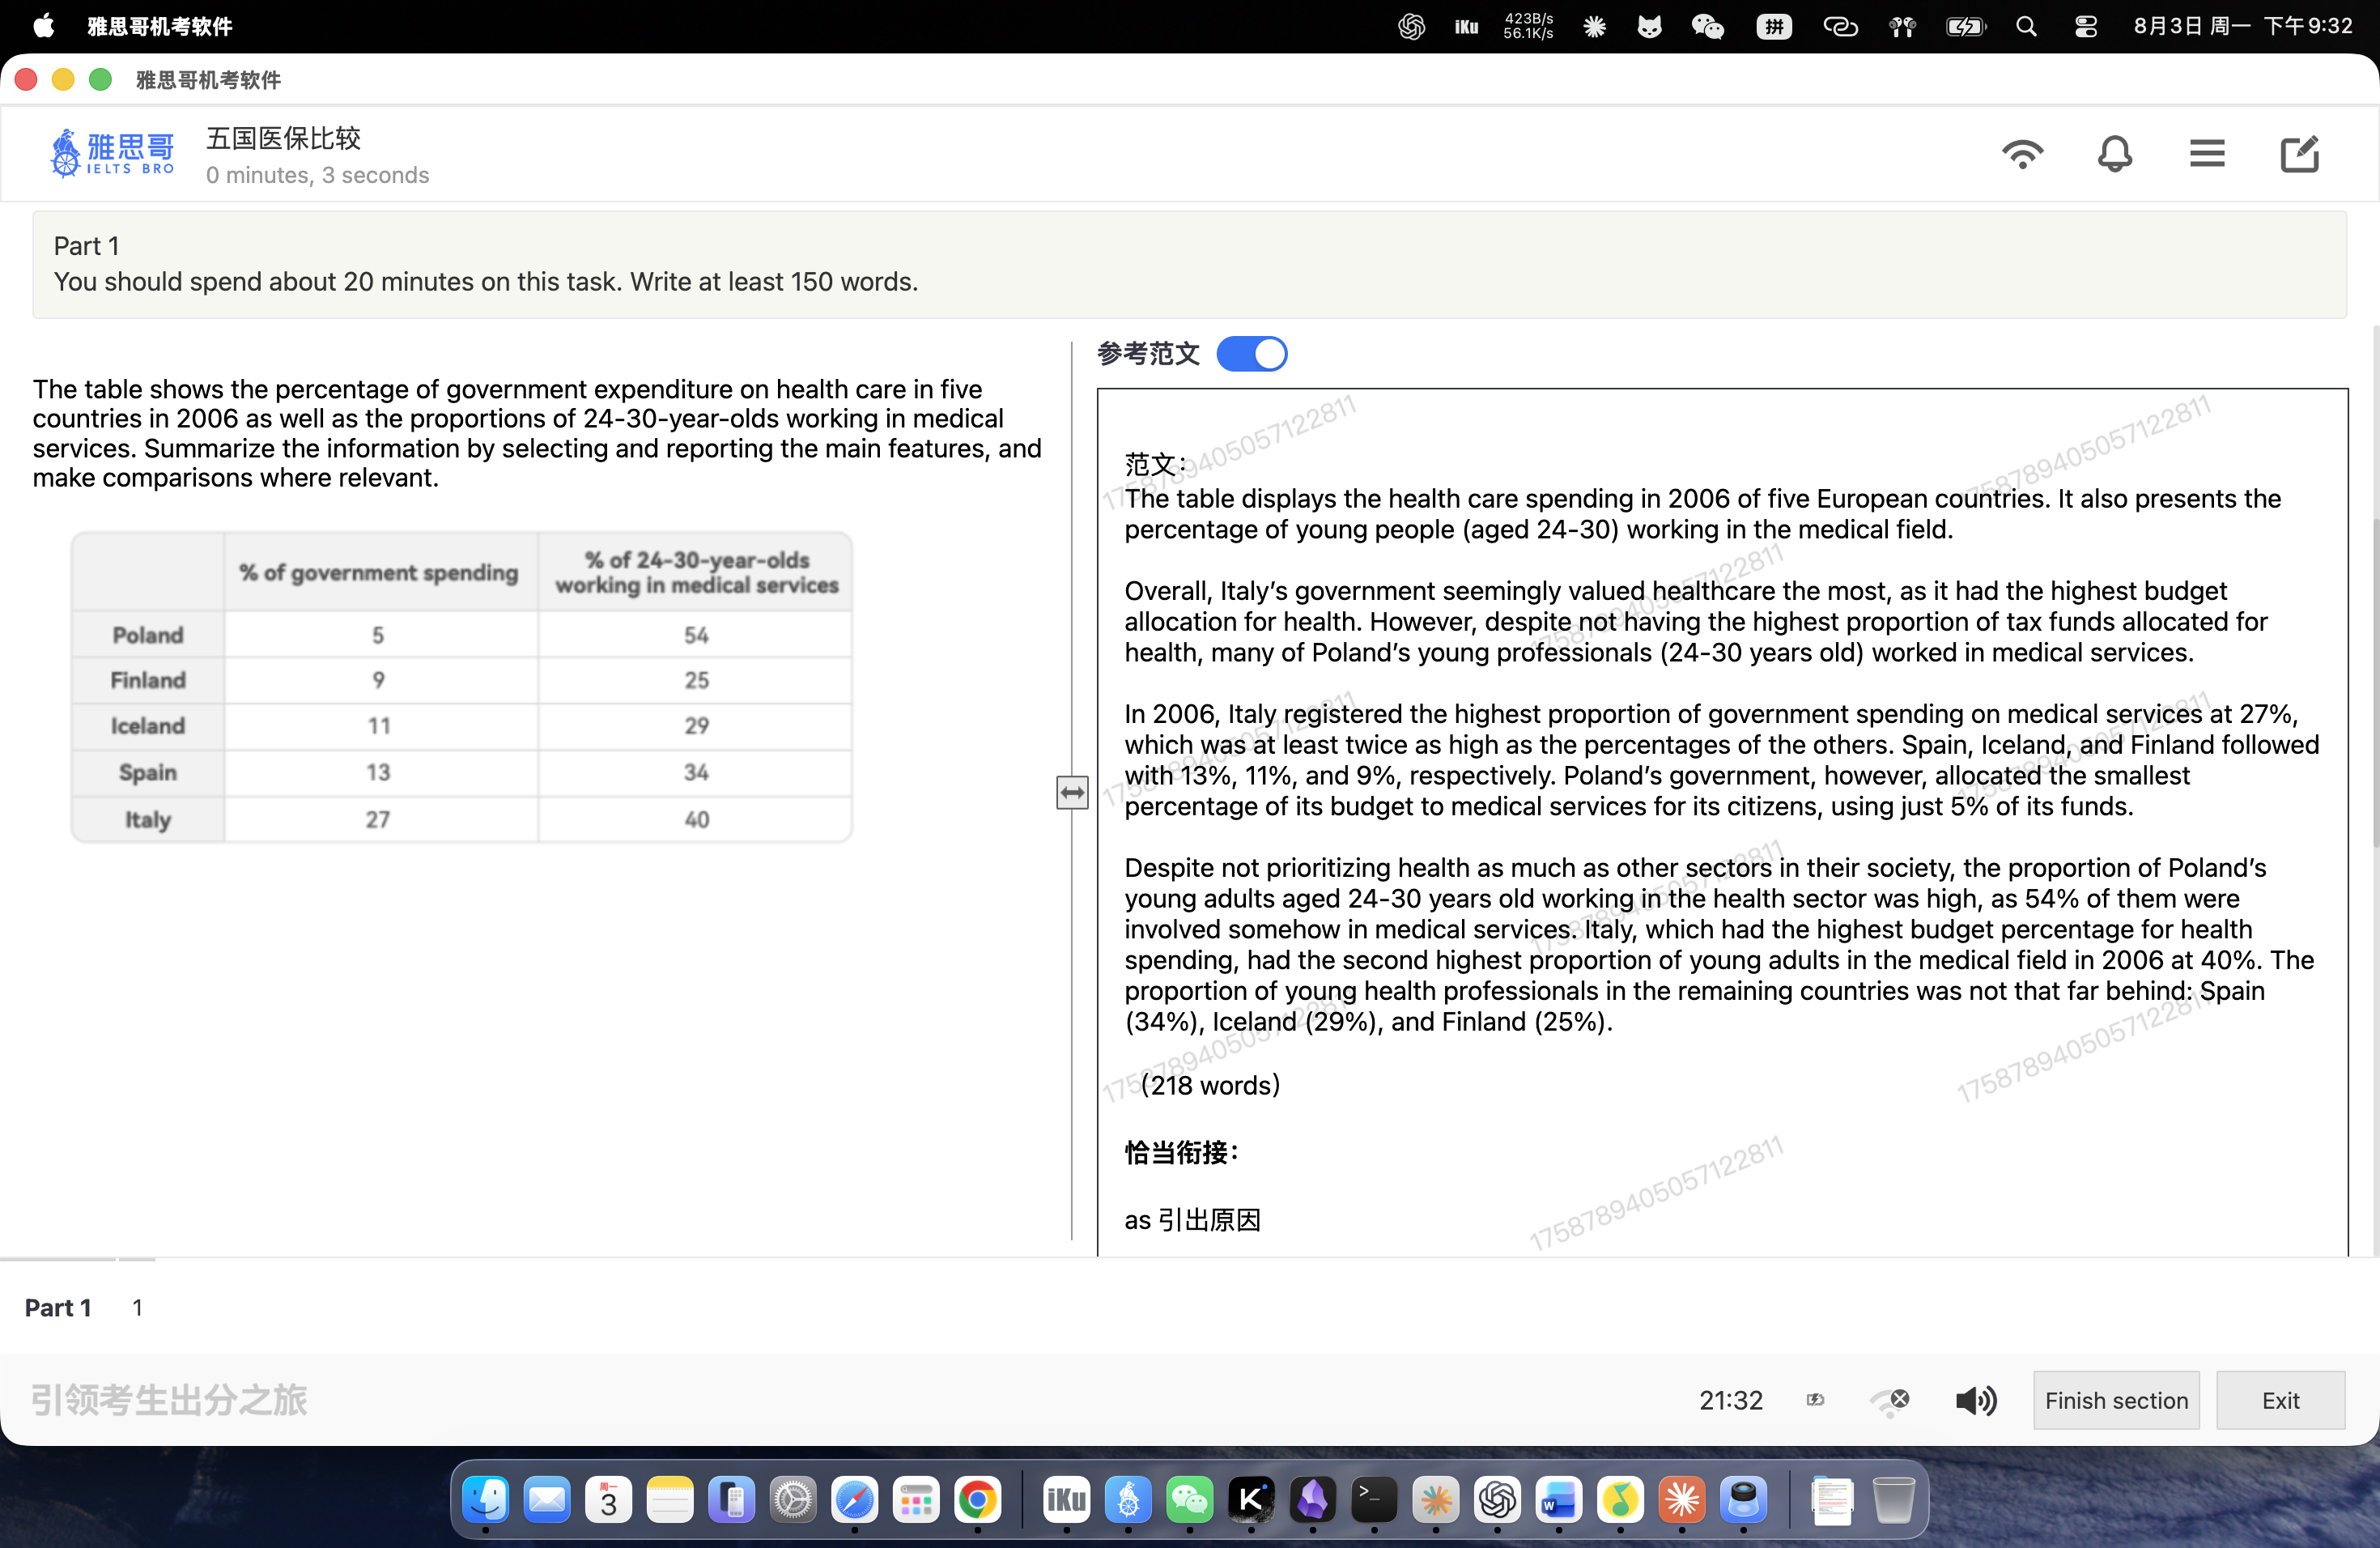
Task: Open Obsidian from the dock
Action: 1312,1499
